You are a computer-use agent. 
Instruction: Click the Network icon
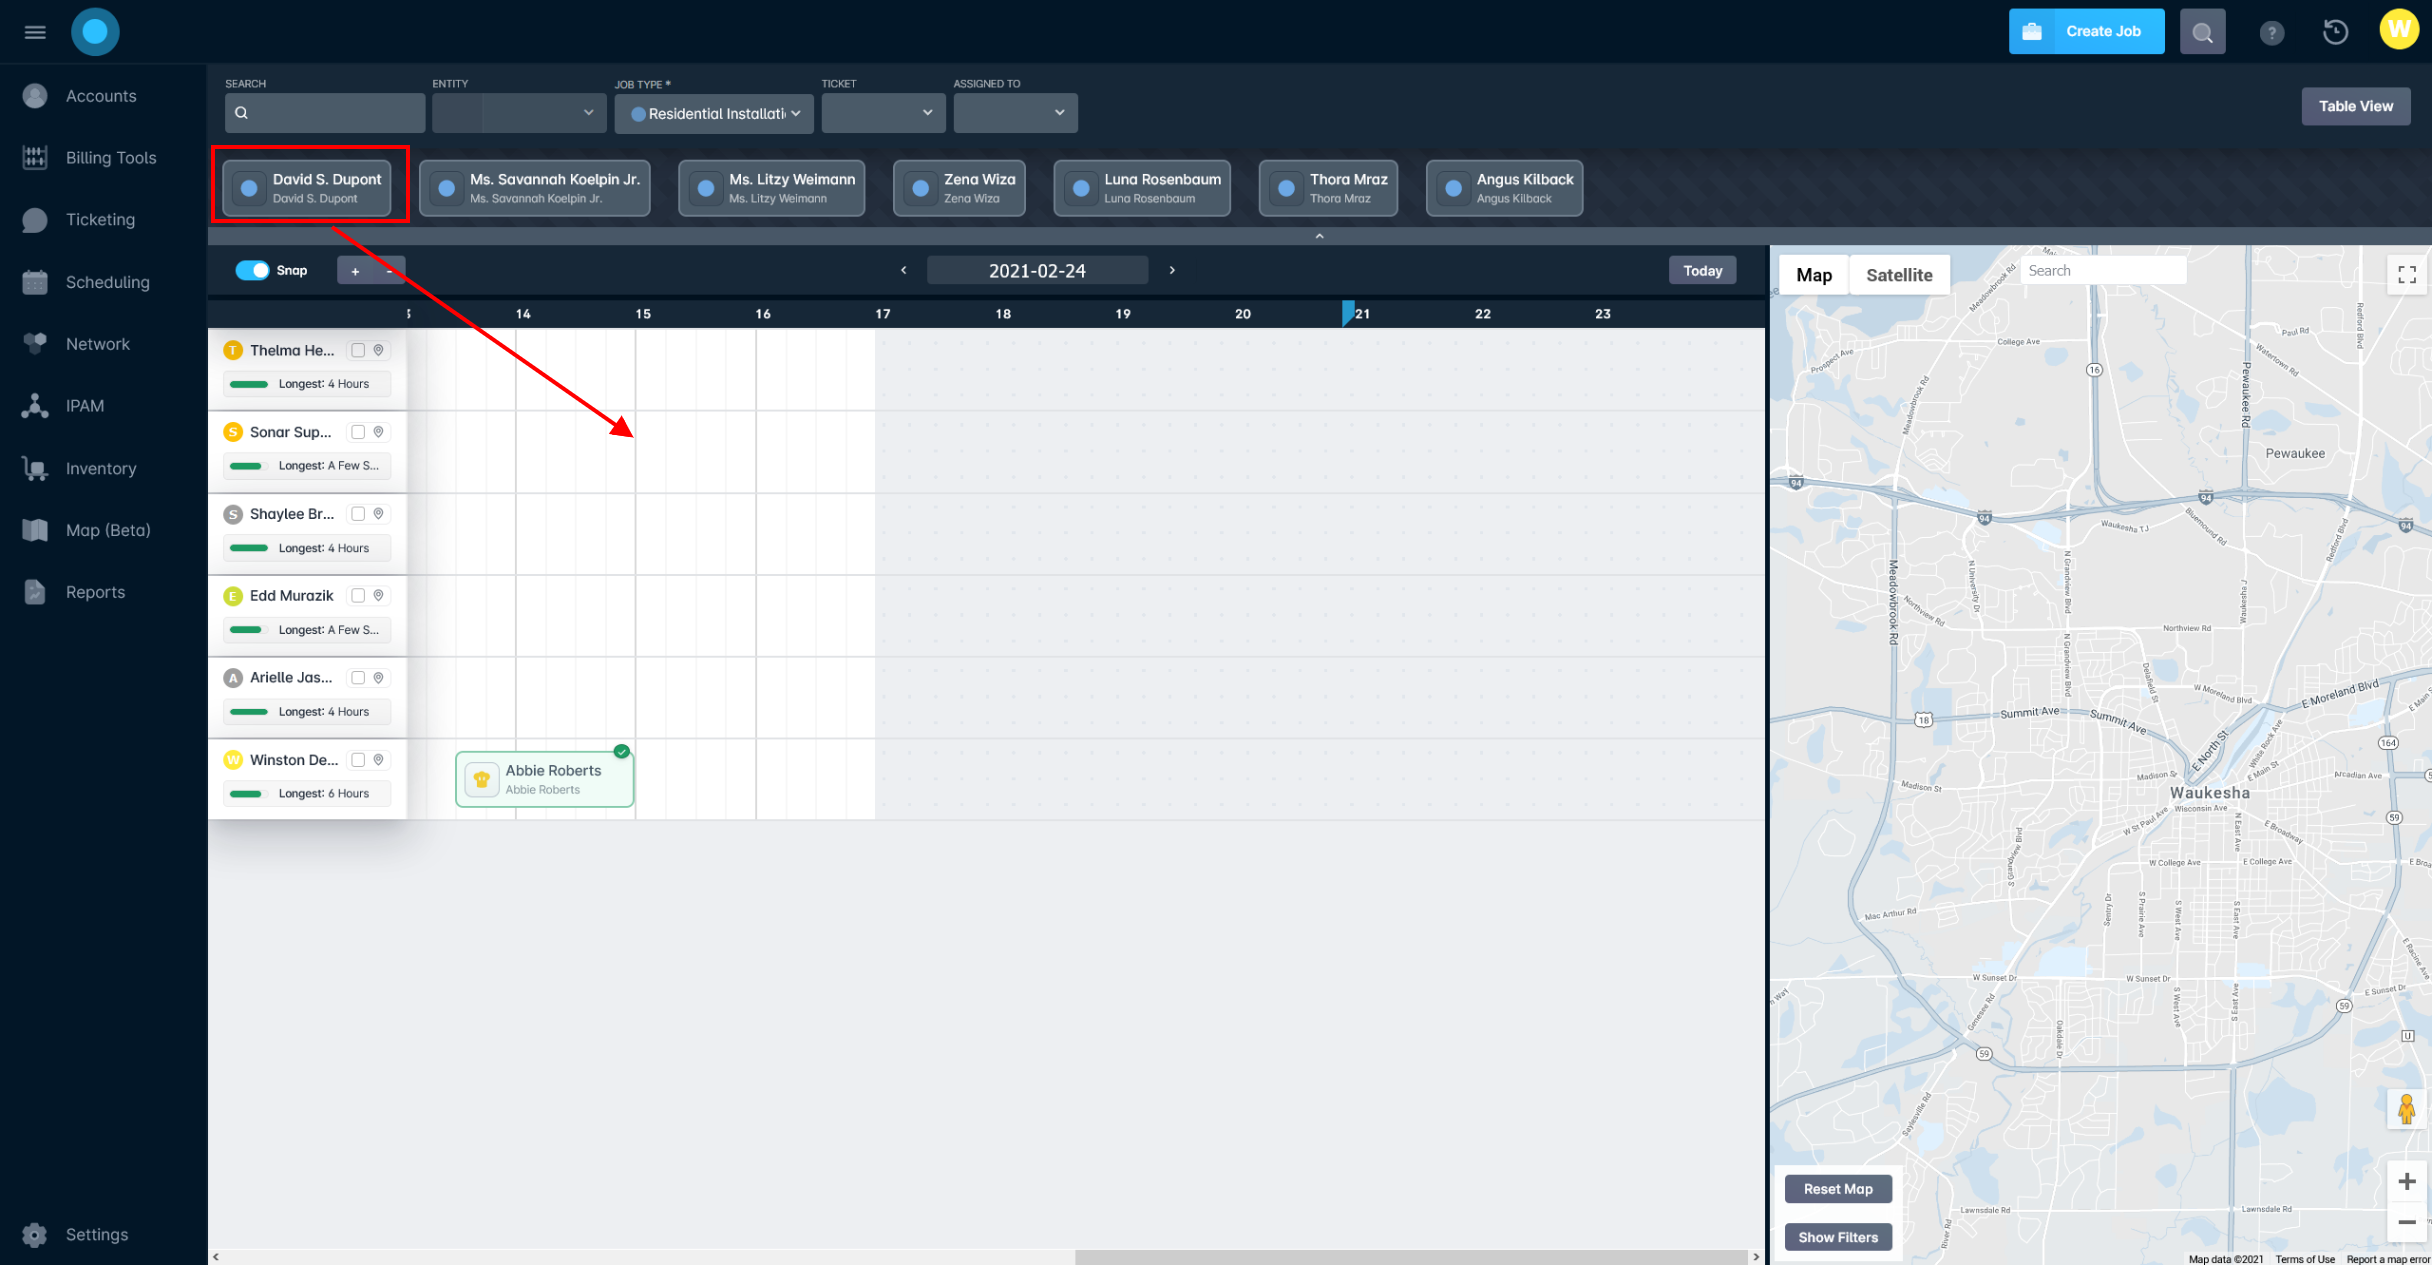pyautogui.click(x=35, y=344)
